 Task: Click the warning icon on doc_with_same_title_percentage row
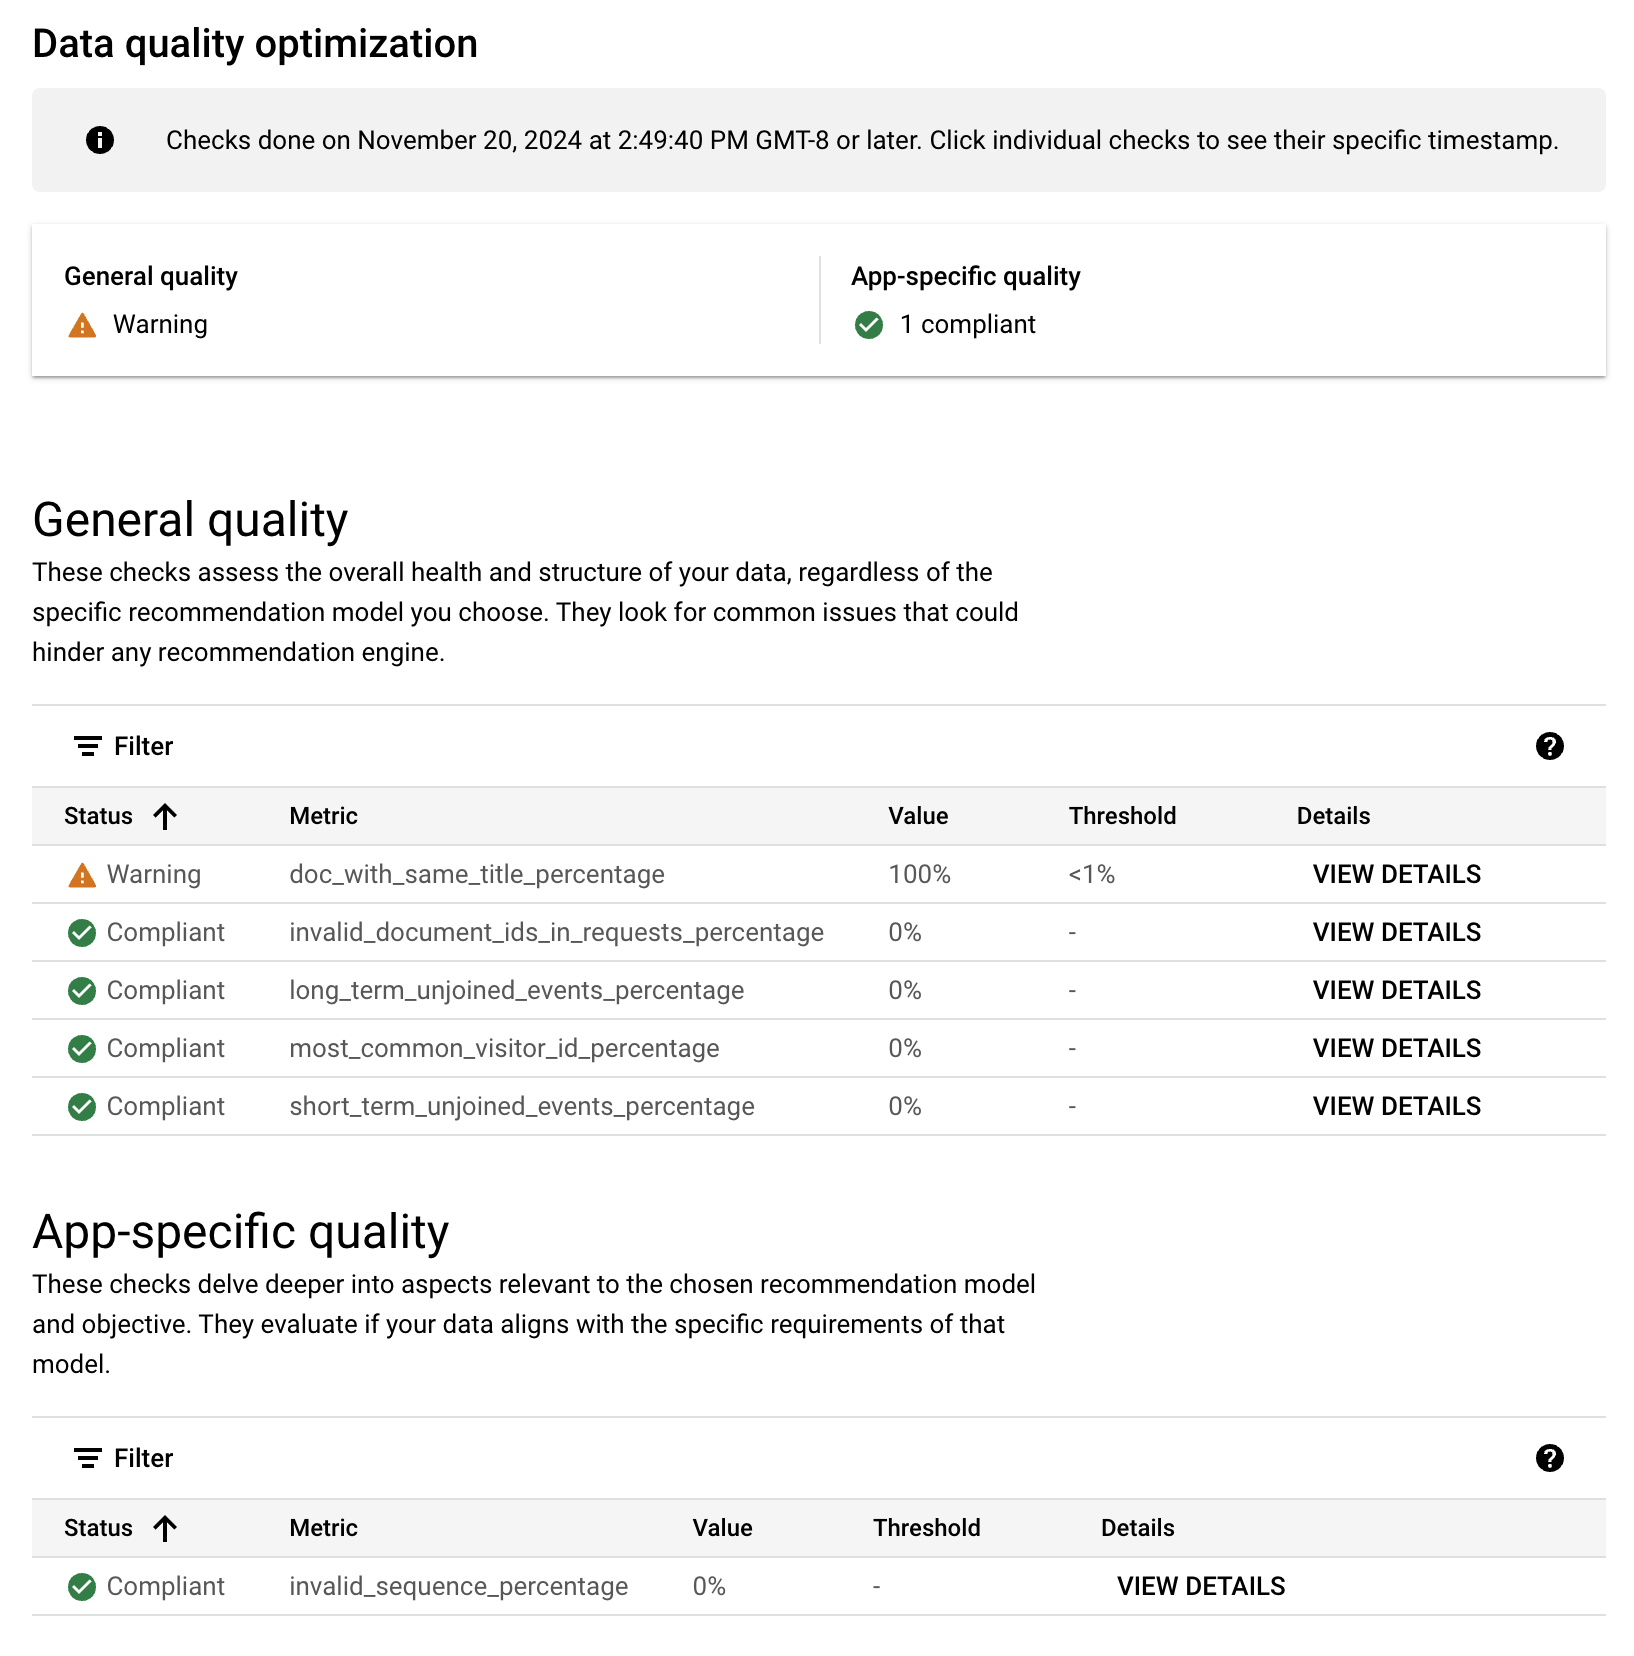[81, 874]
